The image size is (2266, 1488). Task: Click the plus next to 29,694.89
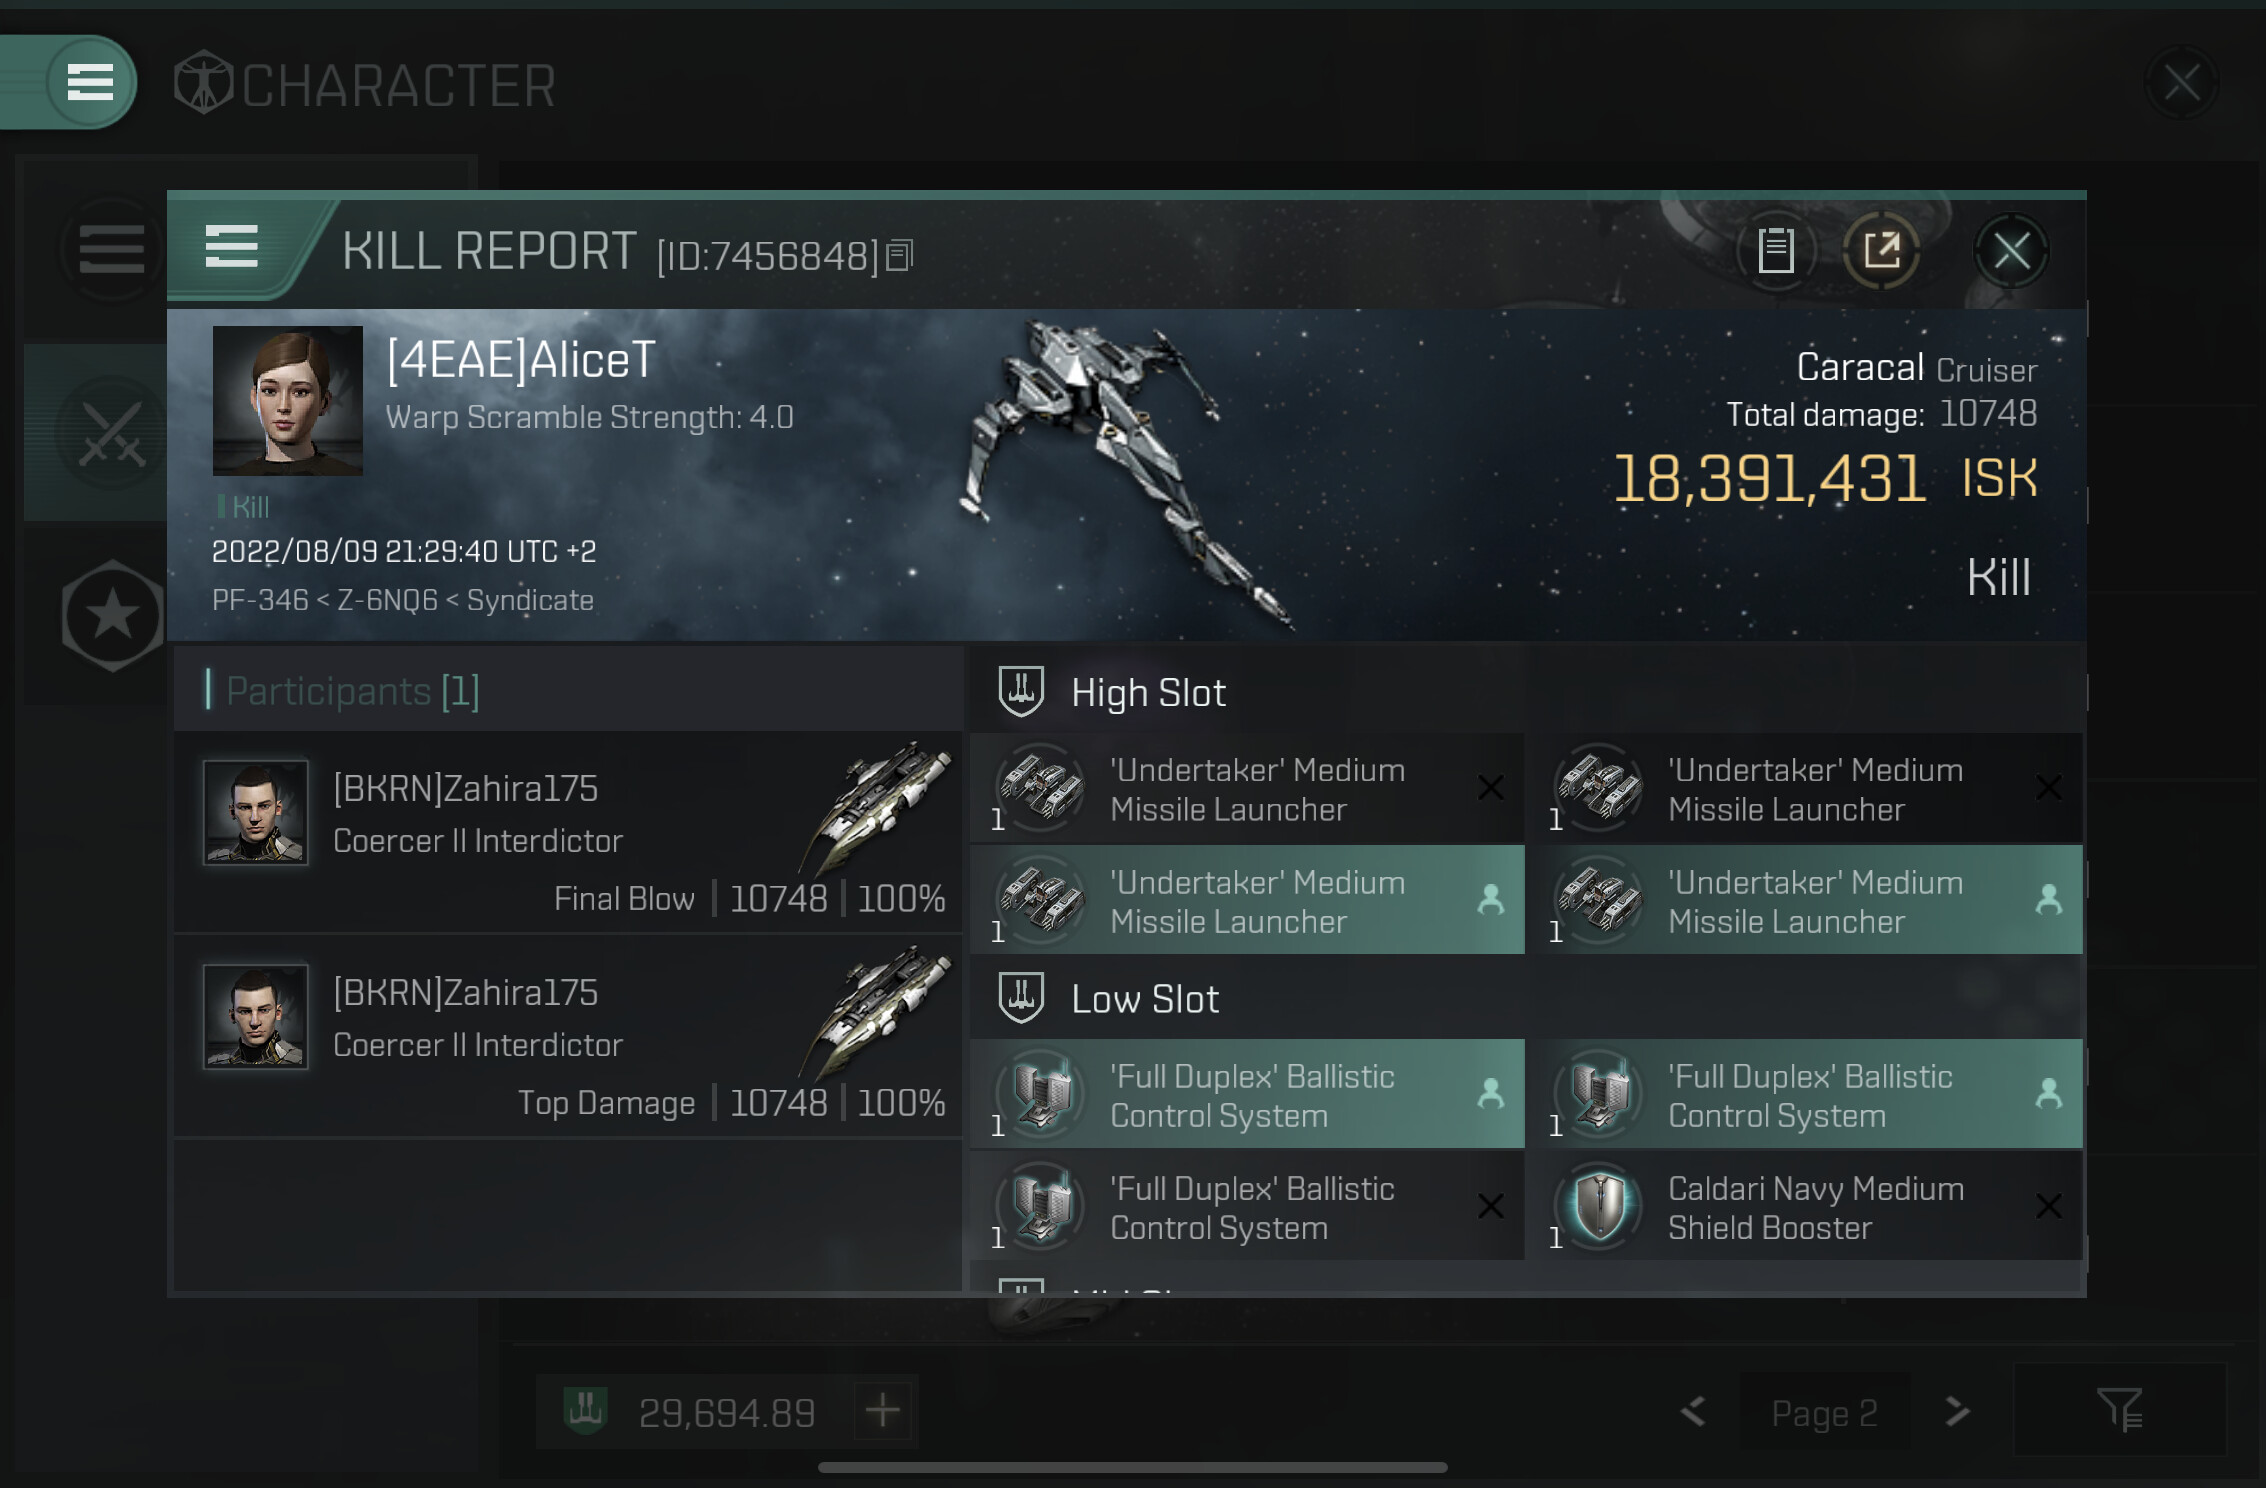pyautogui.click(x=882, y=1411)
